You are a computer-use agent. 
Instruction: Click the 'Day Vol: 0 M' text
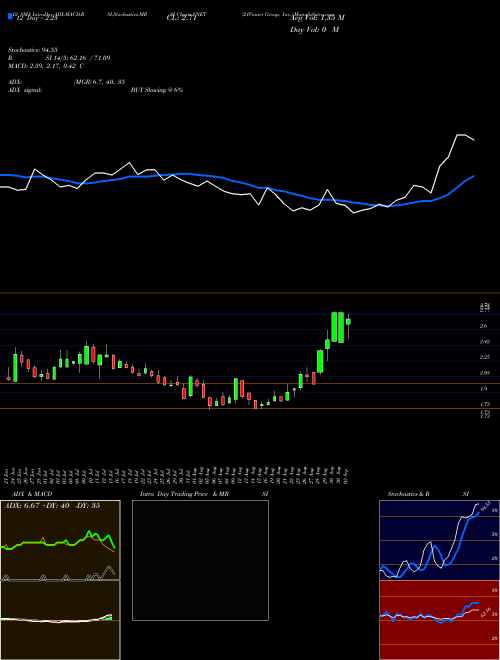[314, 29]
